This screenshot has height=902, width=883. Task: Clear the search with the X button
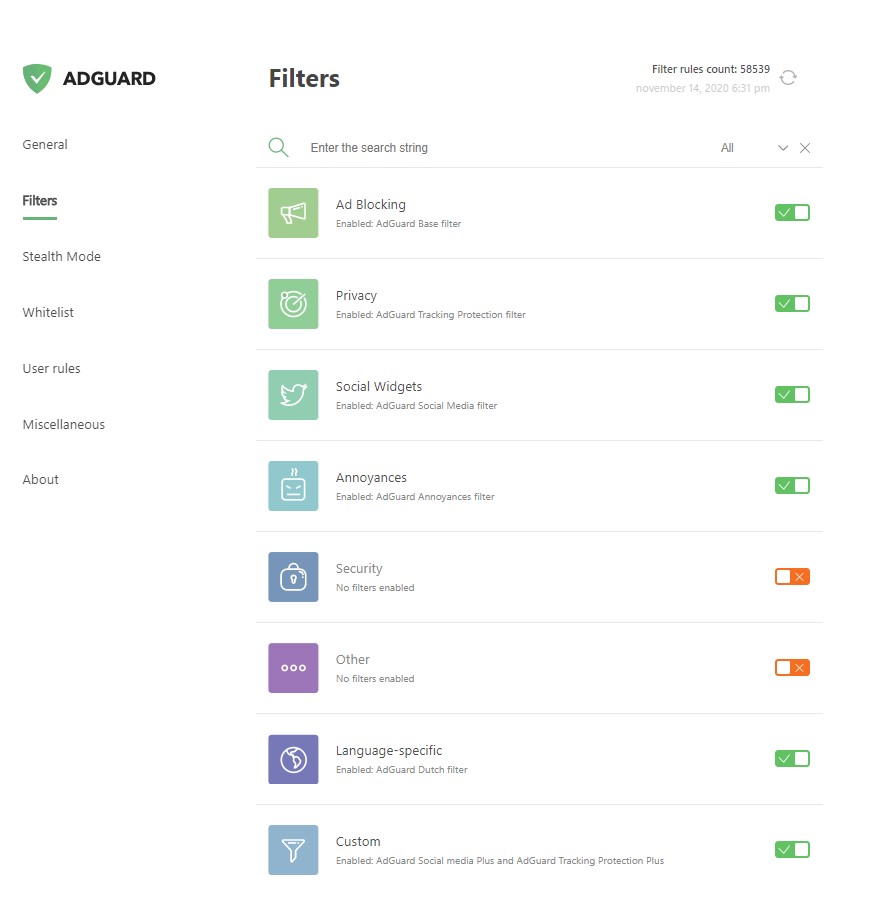[x=805, y=148]
